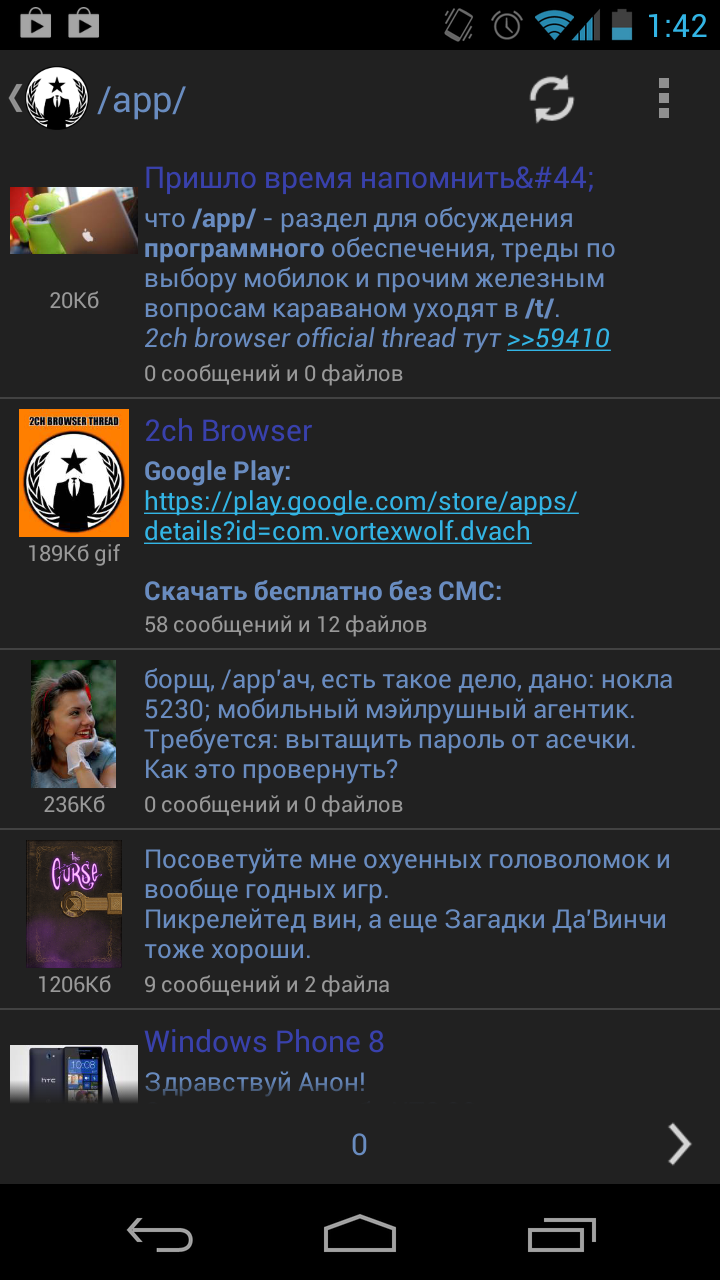View the woman with red headband thumbnail
This screenshot has height=1280, width=720.
click(x=73, y=724)
